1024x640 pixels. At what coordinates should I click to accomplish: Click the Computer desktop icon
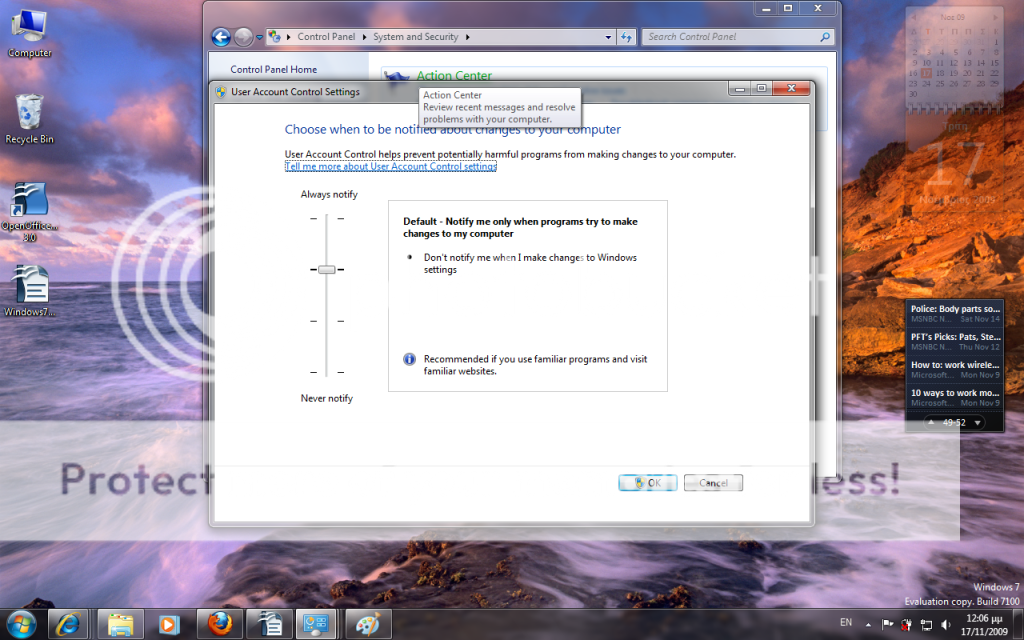coord(29,26)
